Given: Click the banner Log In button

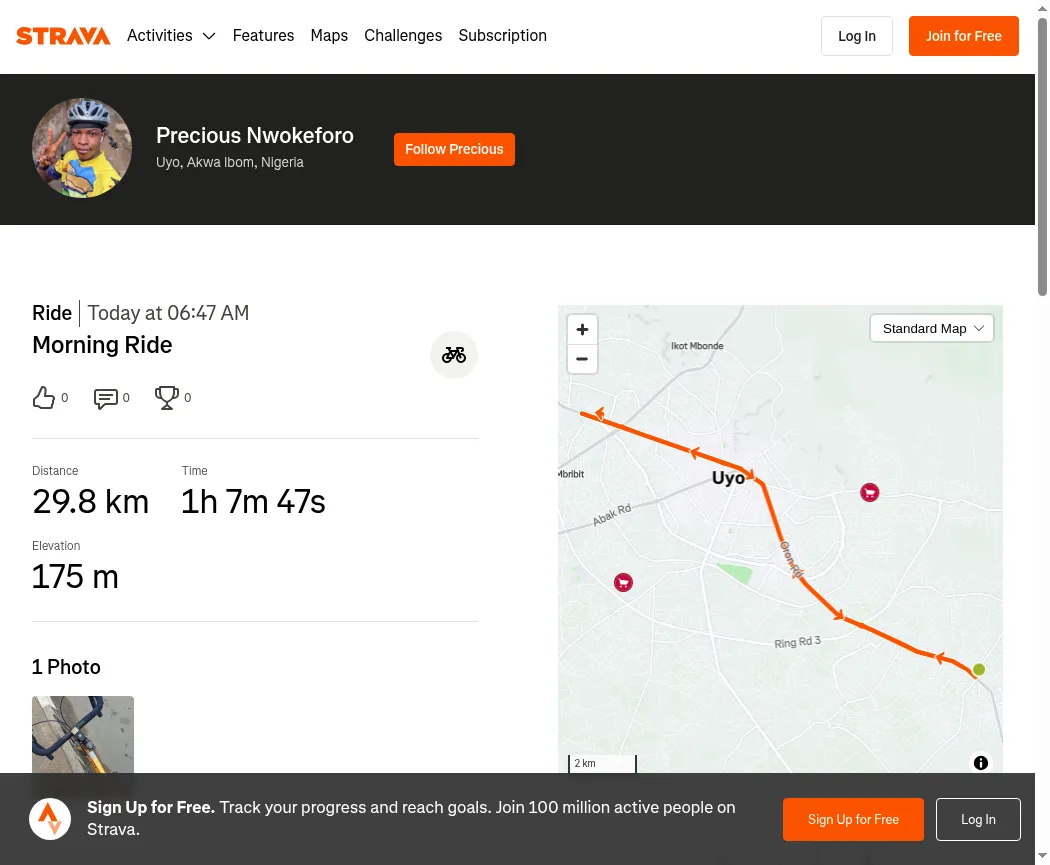Looking at the screenshot, I should click(x=978, y=819).
